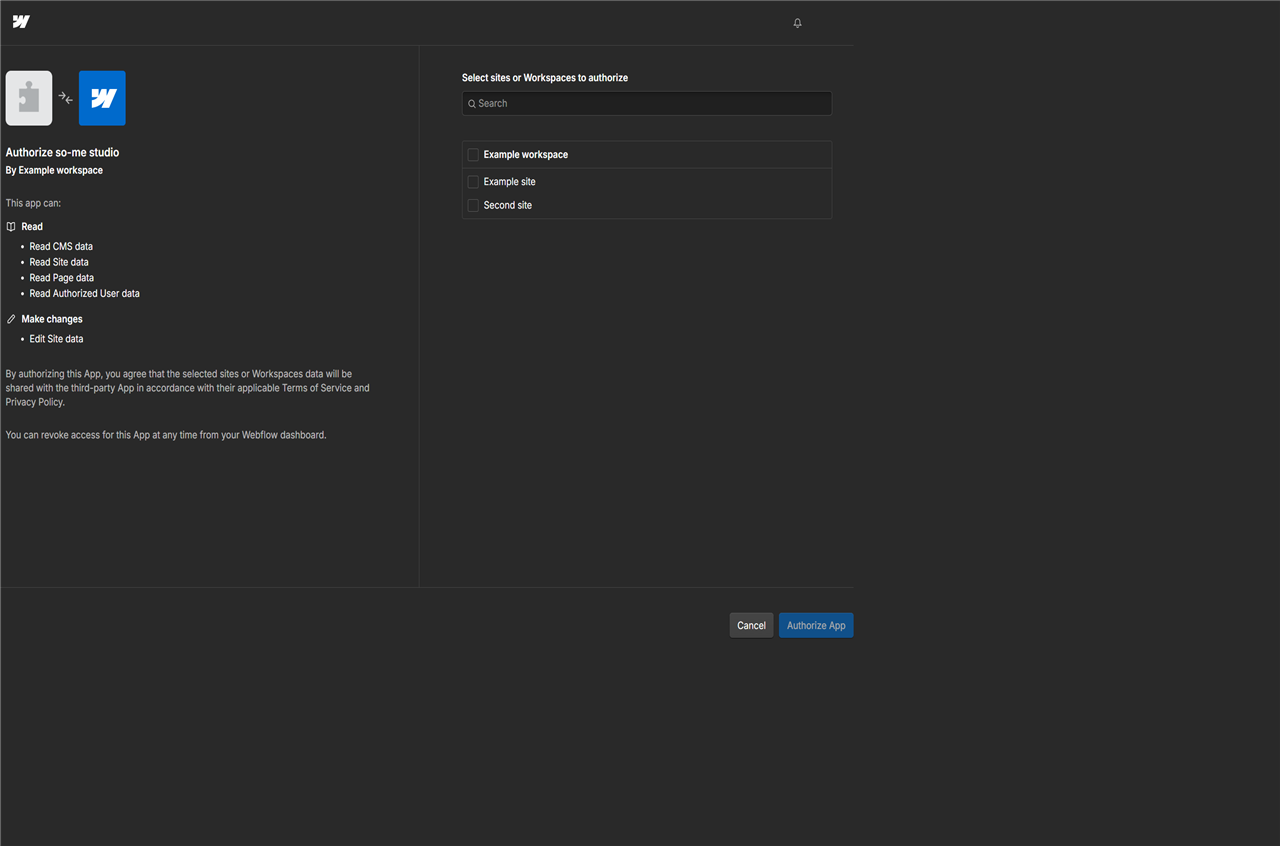Click 'This app can:' text
1280x846 pixels.
click(x=34, y=203)
